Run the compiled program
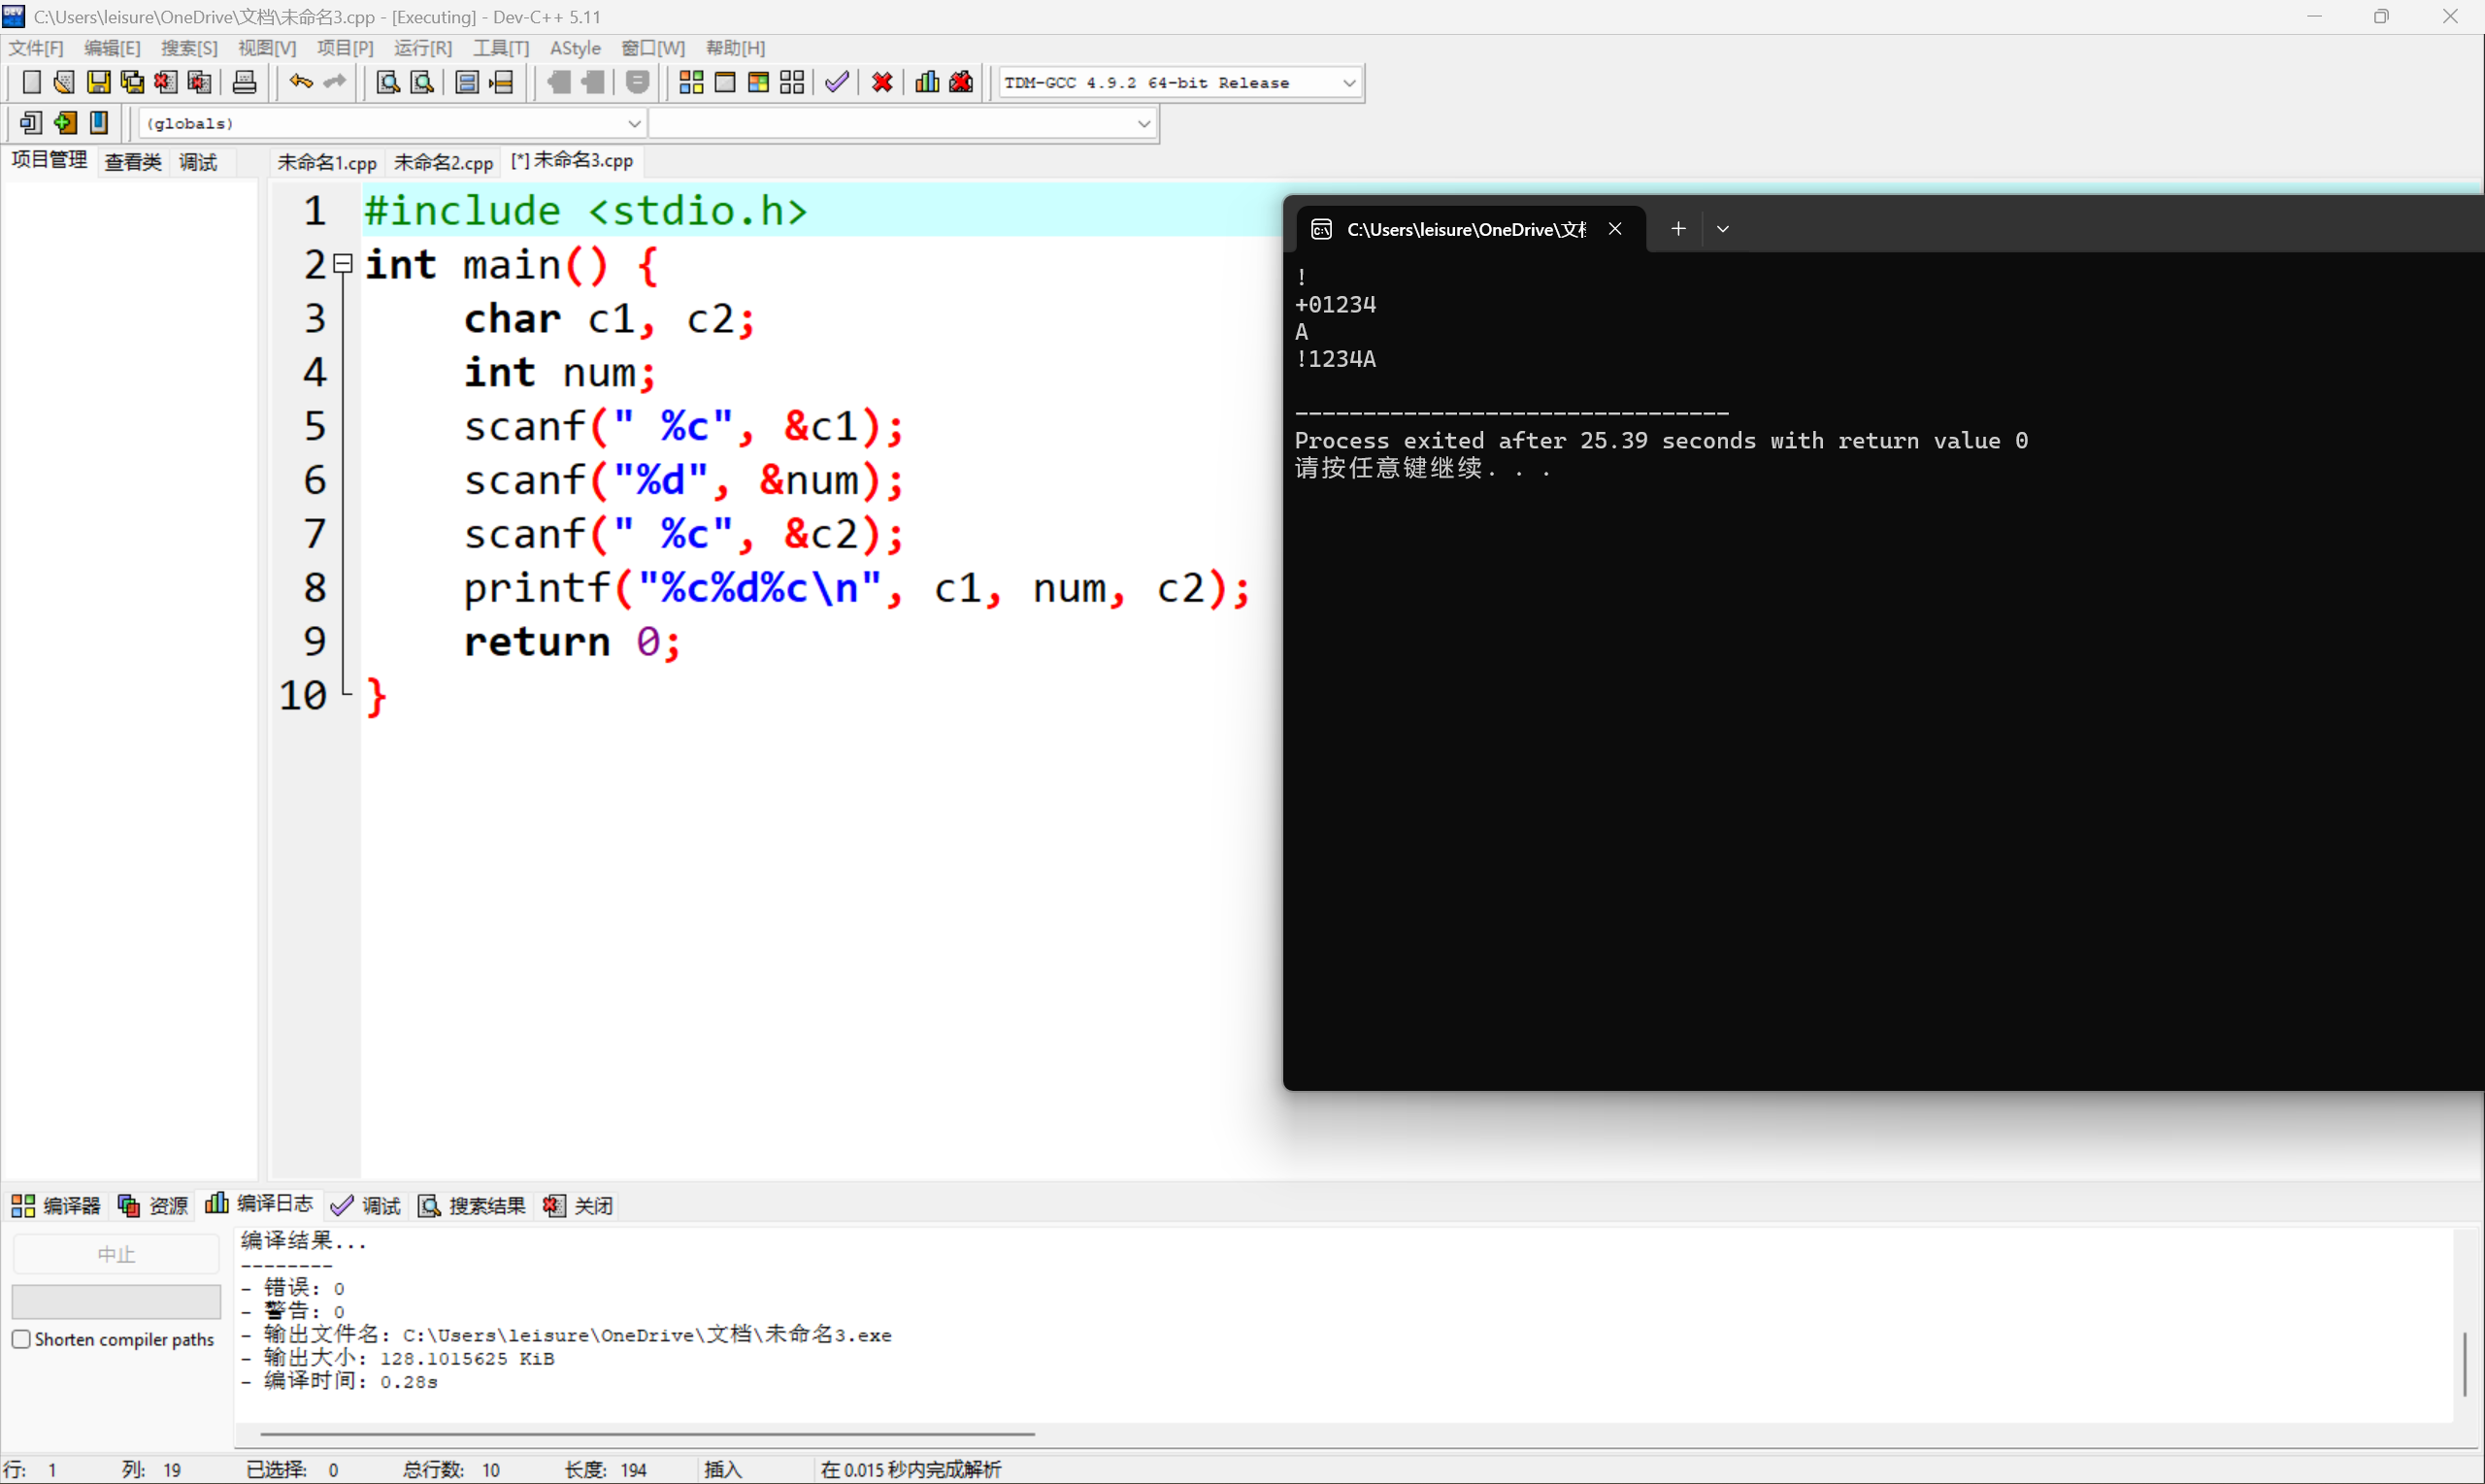The height and width of the screenshot is (1484, 2485). (x=726, y=82)
